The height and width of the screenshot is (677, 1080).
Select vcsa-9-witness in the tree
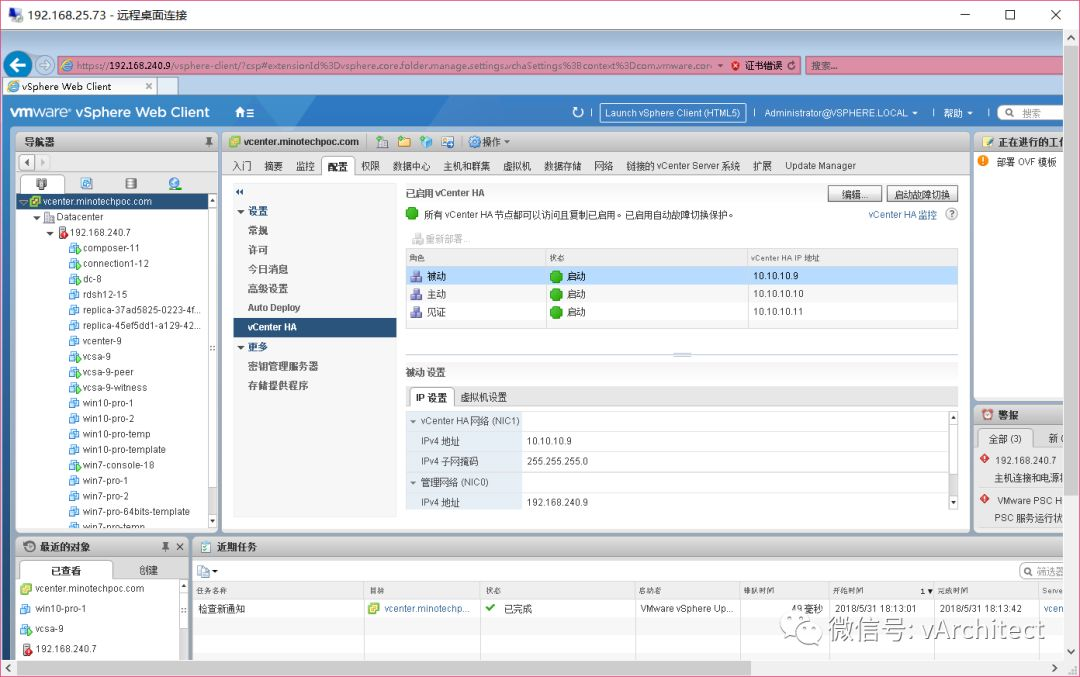tap(114, 388)
